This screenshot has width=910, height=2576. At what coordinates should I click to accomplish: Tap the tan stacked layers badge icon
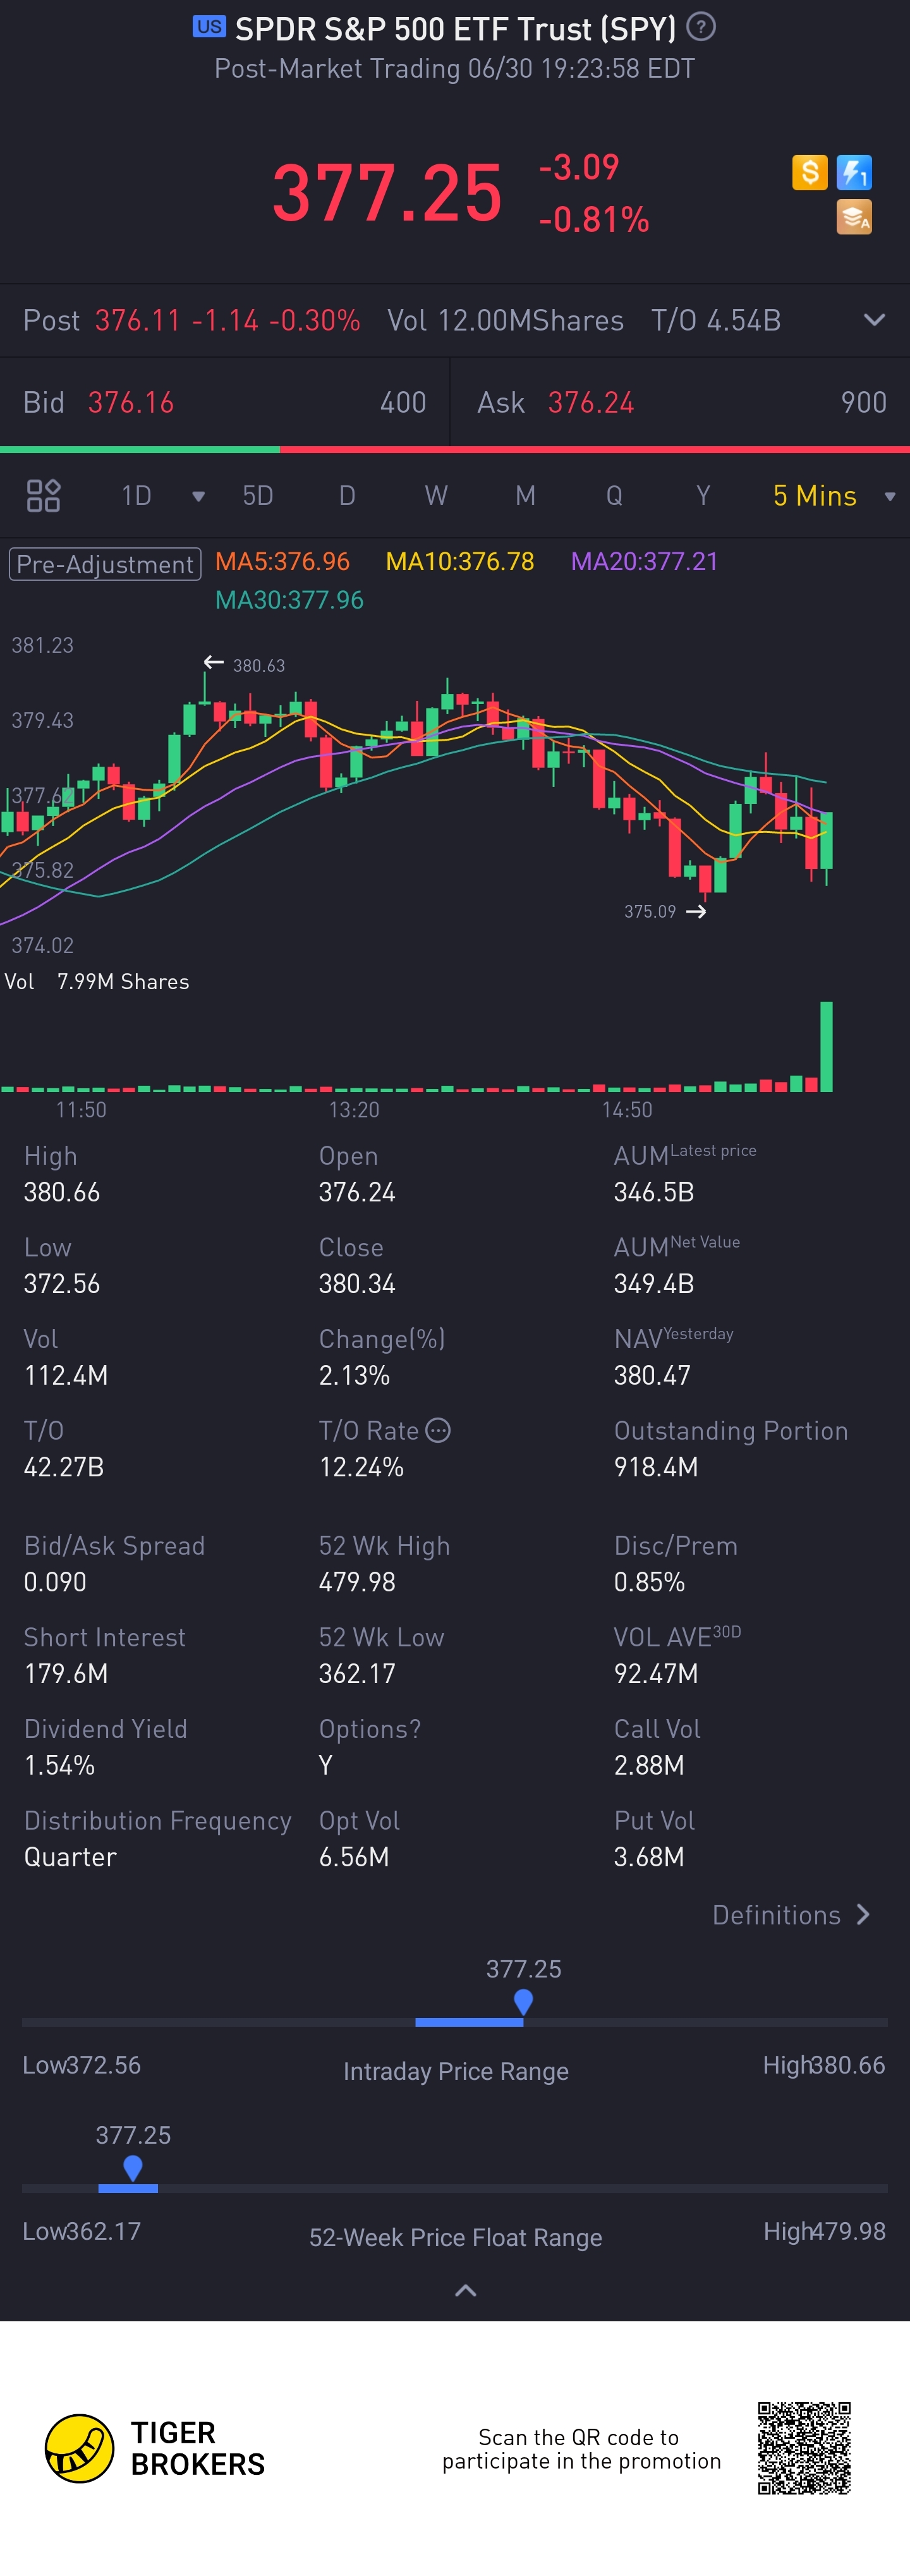click(854, 217)
